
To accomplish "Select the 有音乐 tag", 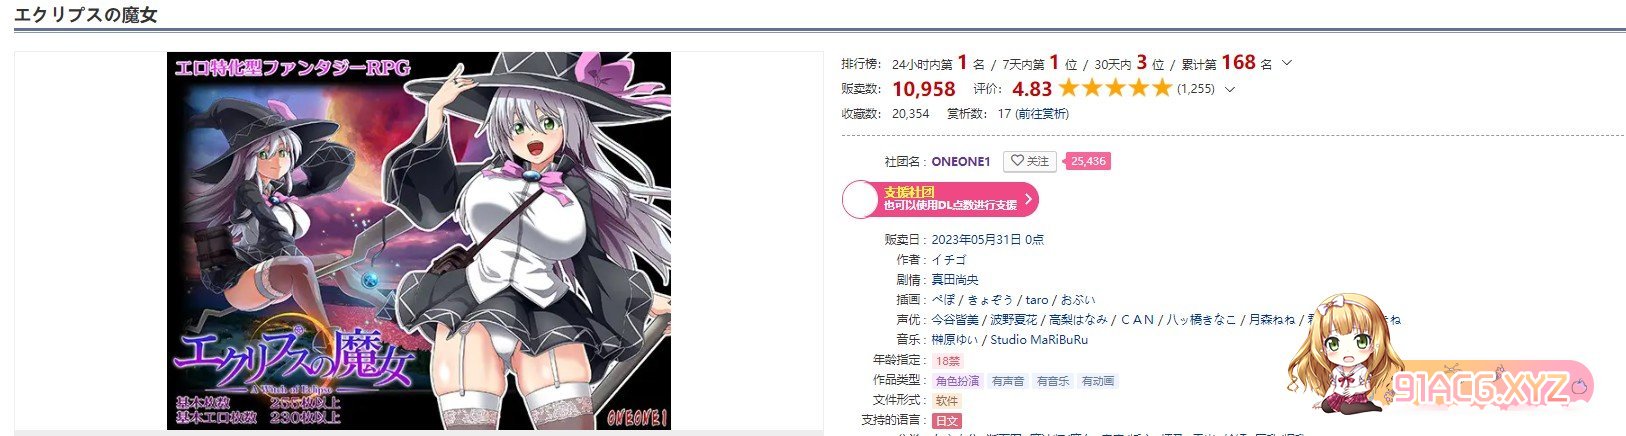I will 1053,381.
